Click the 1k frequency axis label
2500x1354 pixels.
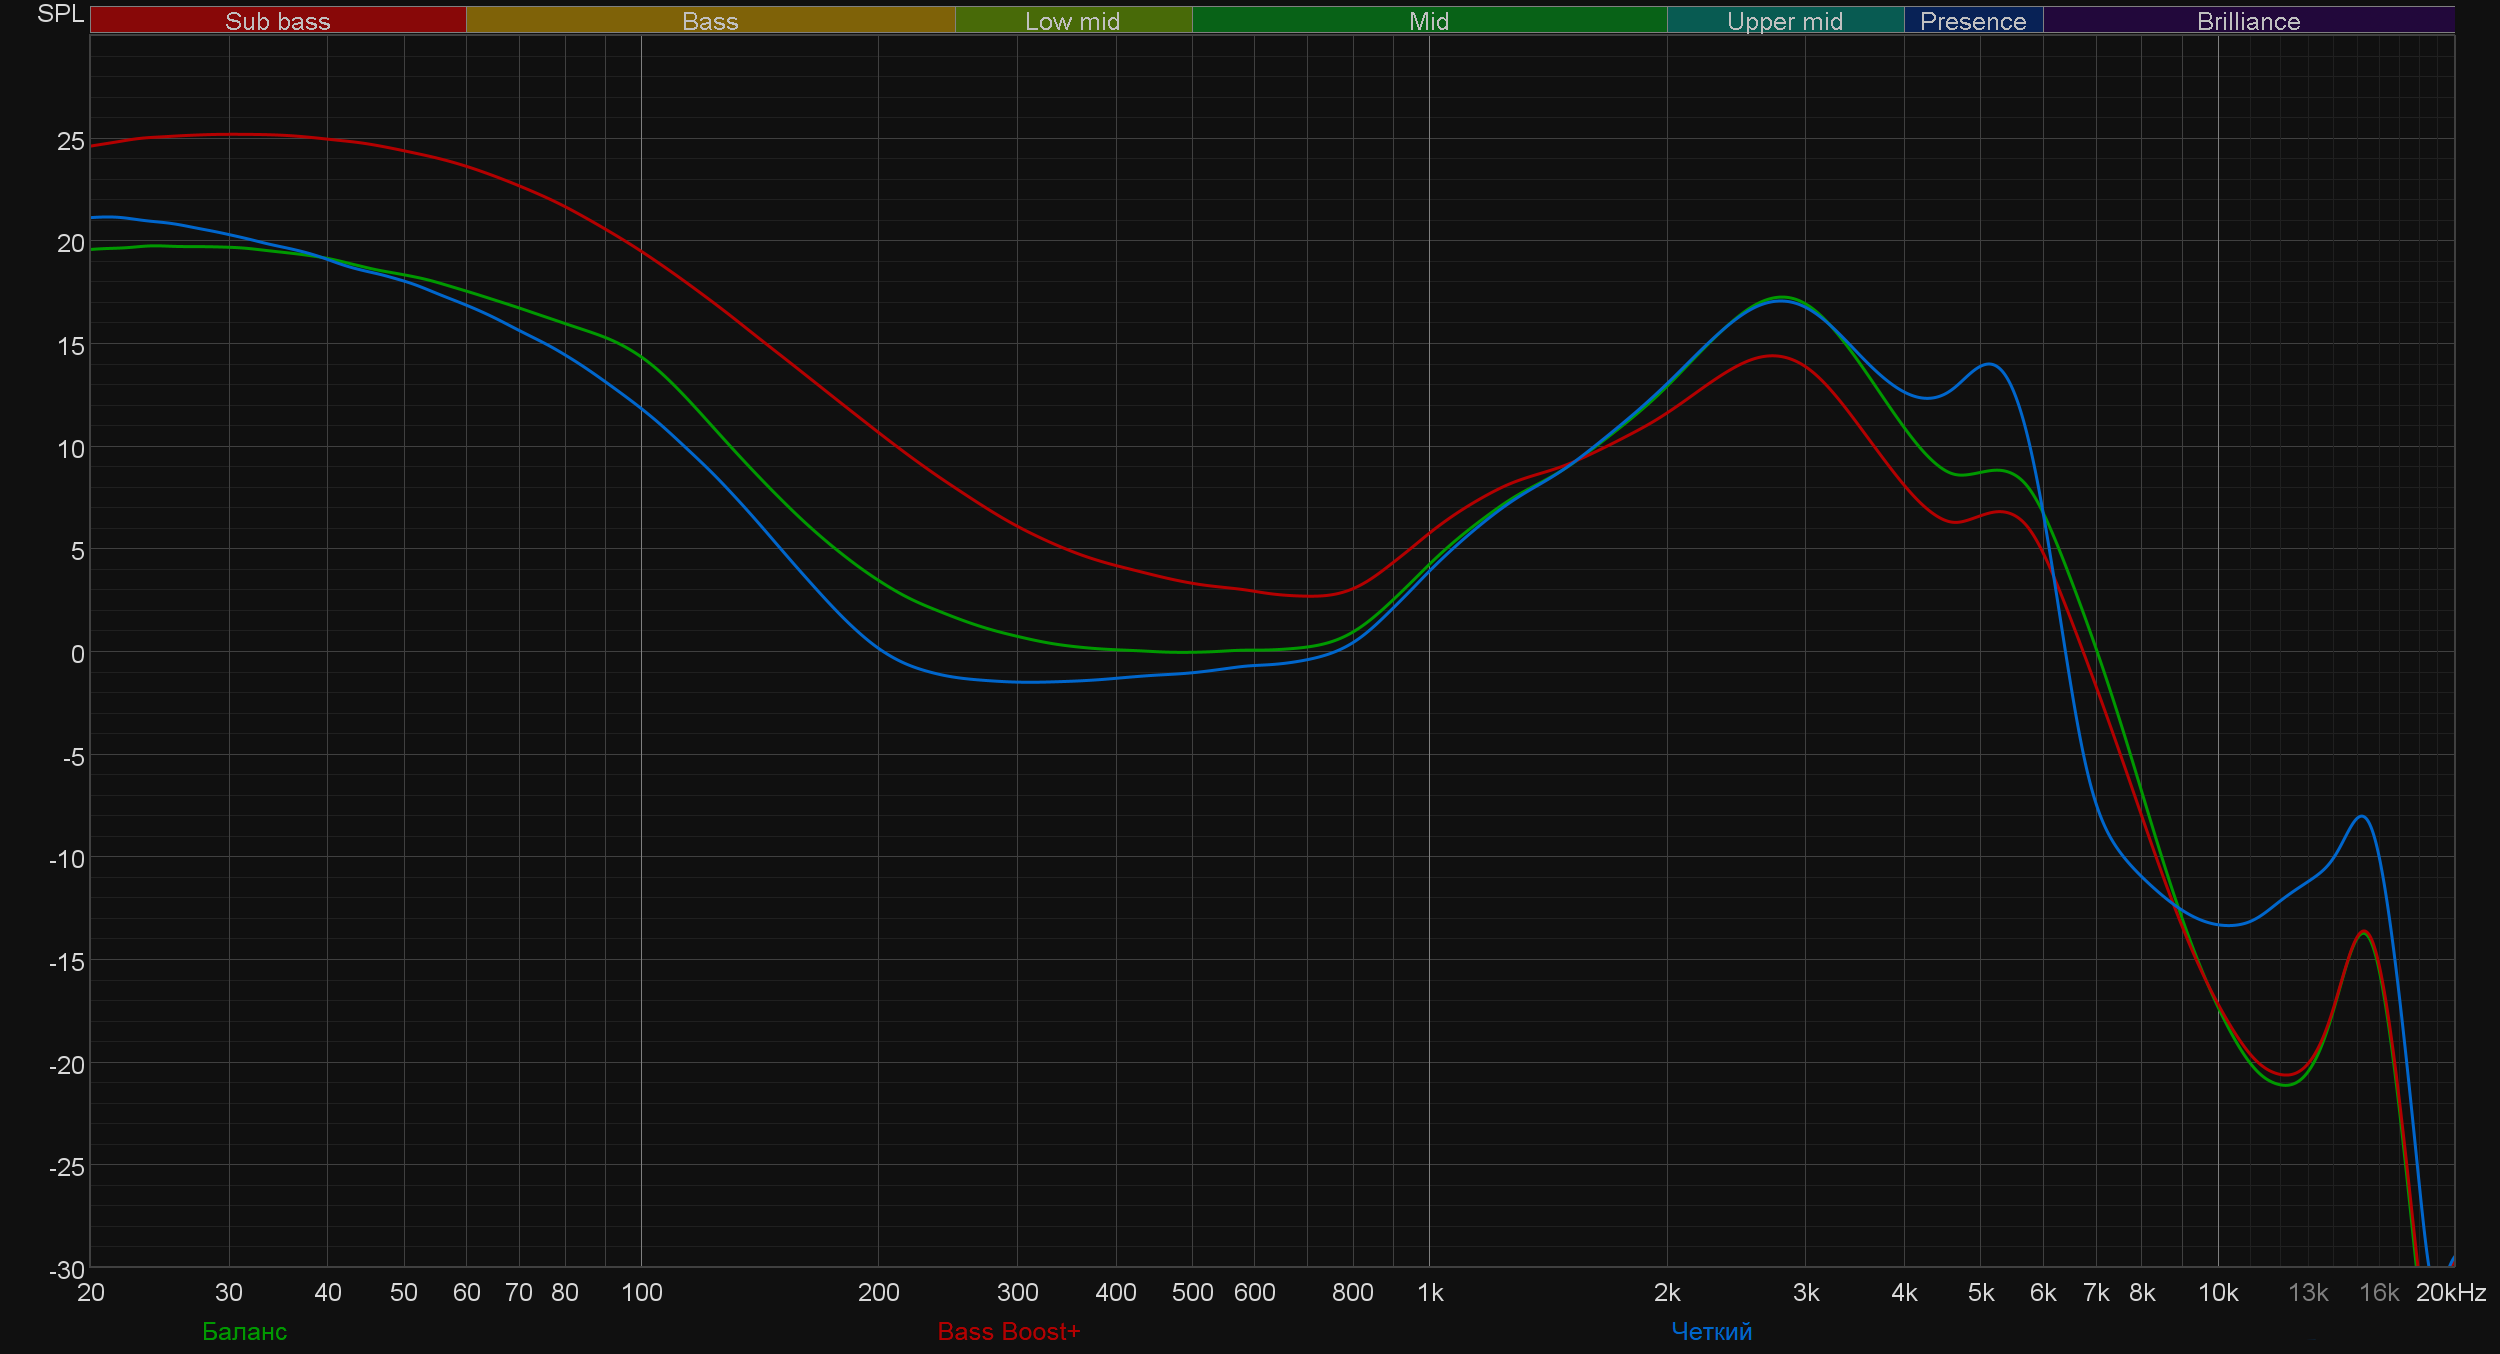[x=1430, y=1292]
